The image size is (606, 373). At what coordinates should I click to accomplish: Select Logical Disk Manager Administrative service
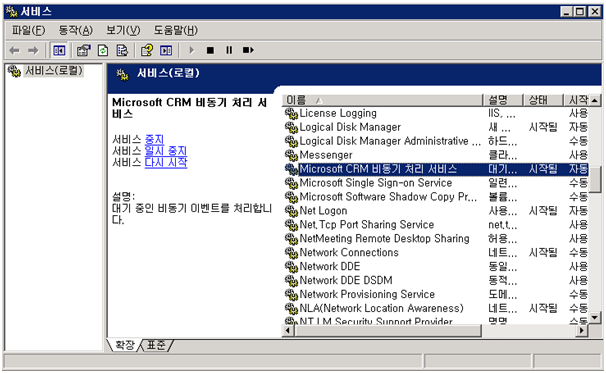(x=436, y=141)
